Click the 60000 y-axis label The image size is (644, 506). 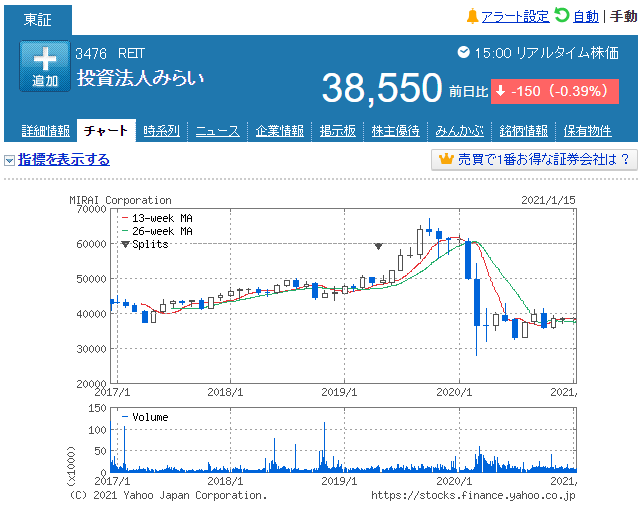click(x=91, y=244)
